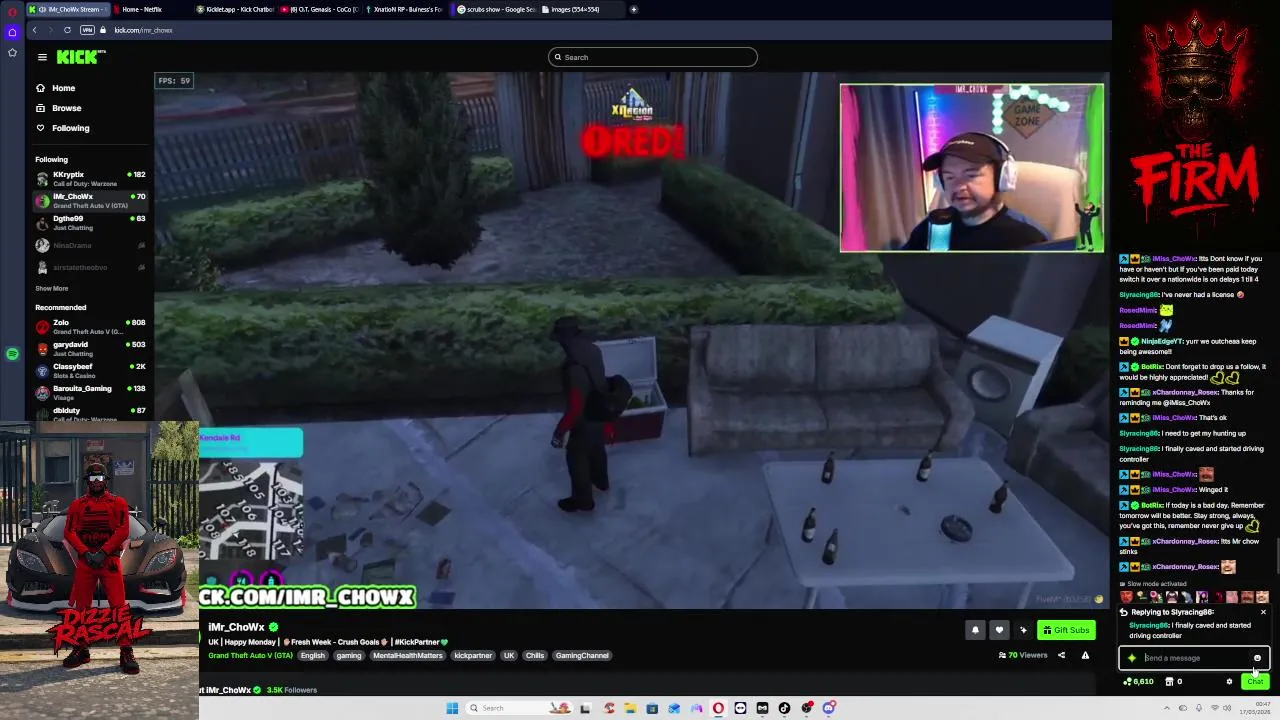The height and width of the screenshot is (720, 1280).
Task: Open Discord from taskbar
Action: pyautogui.click(x=829, y=708)
